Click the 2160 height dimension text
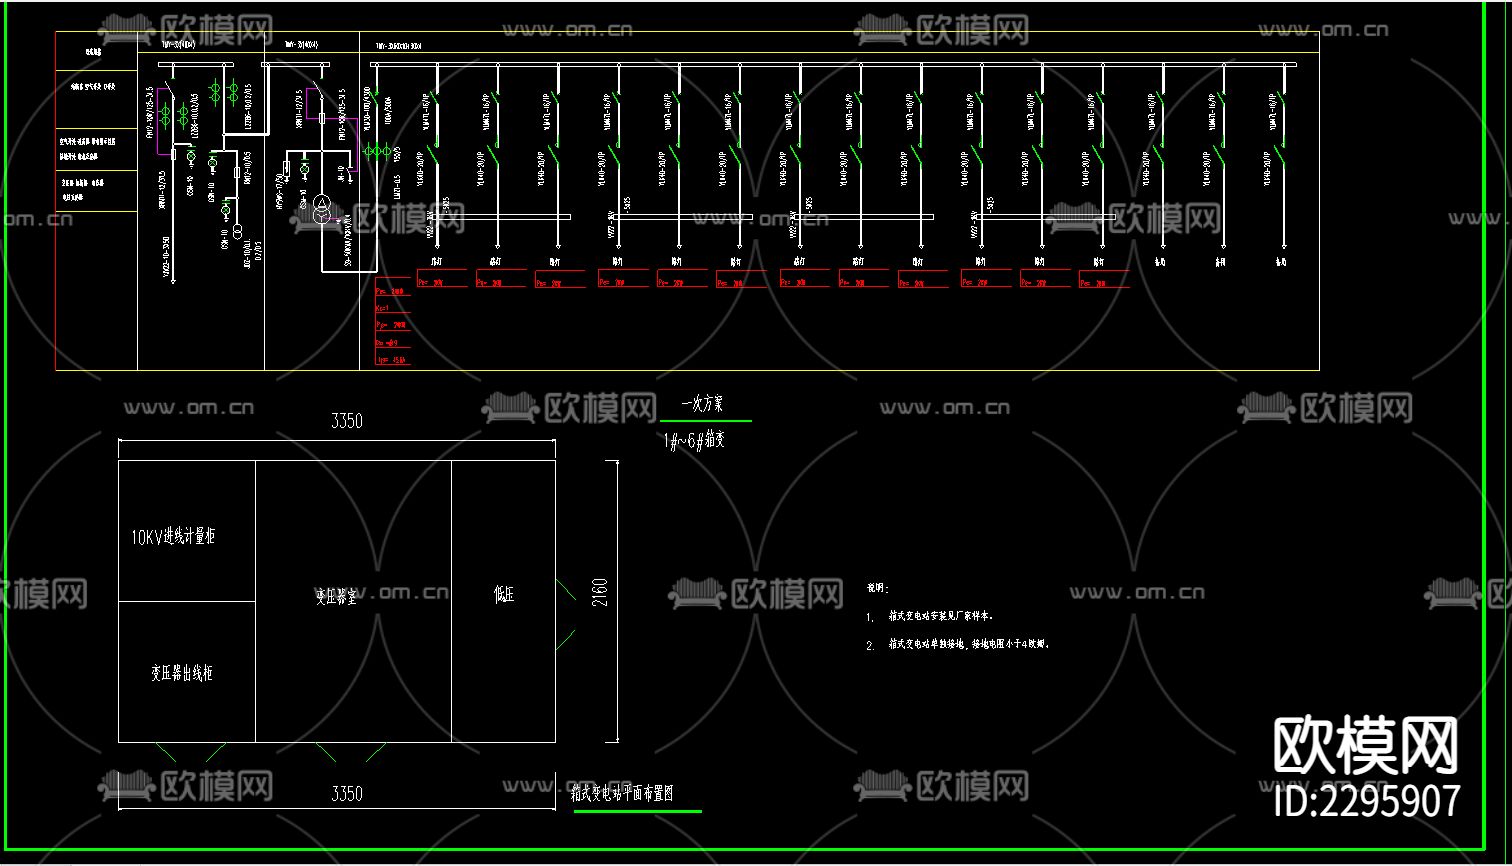 tap(600, 591)
